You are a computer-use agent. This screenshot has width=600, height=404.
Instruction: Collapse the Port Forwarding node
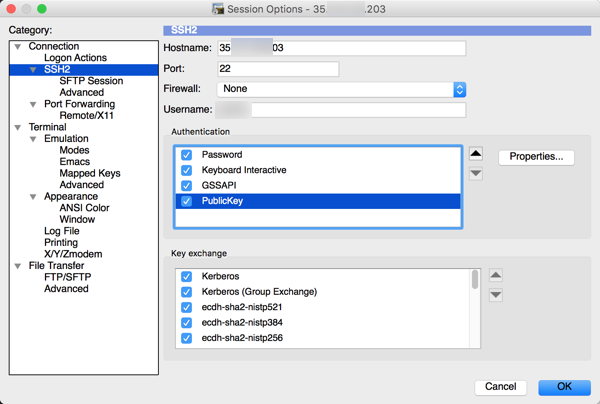[33, 104]
